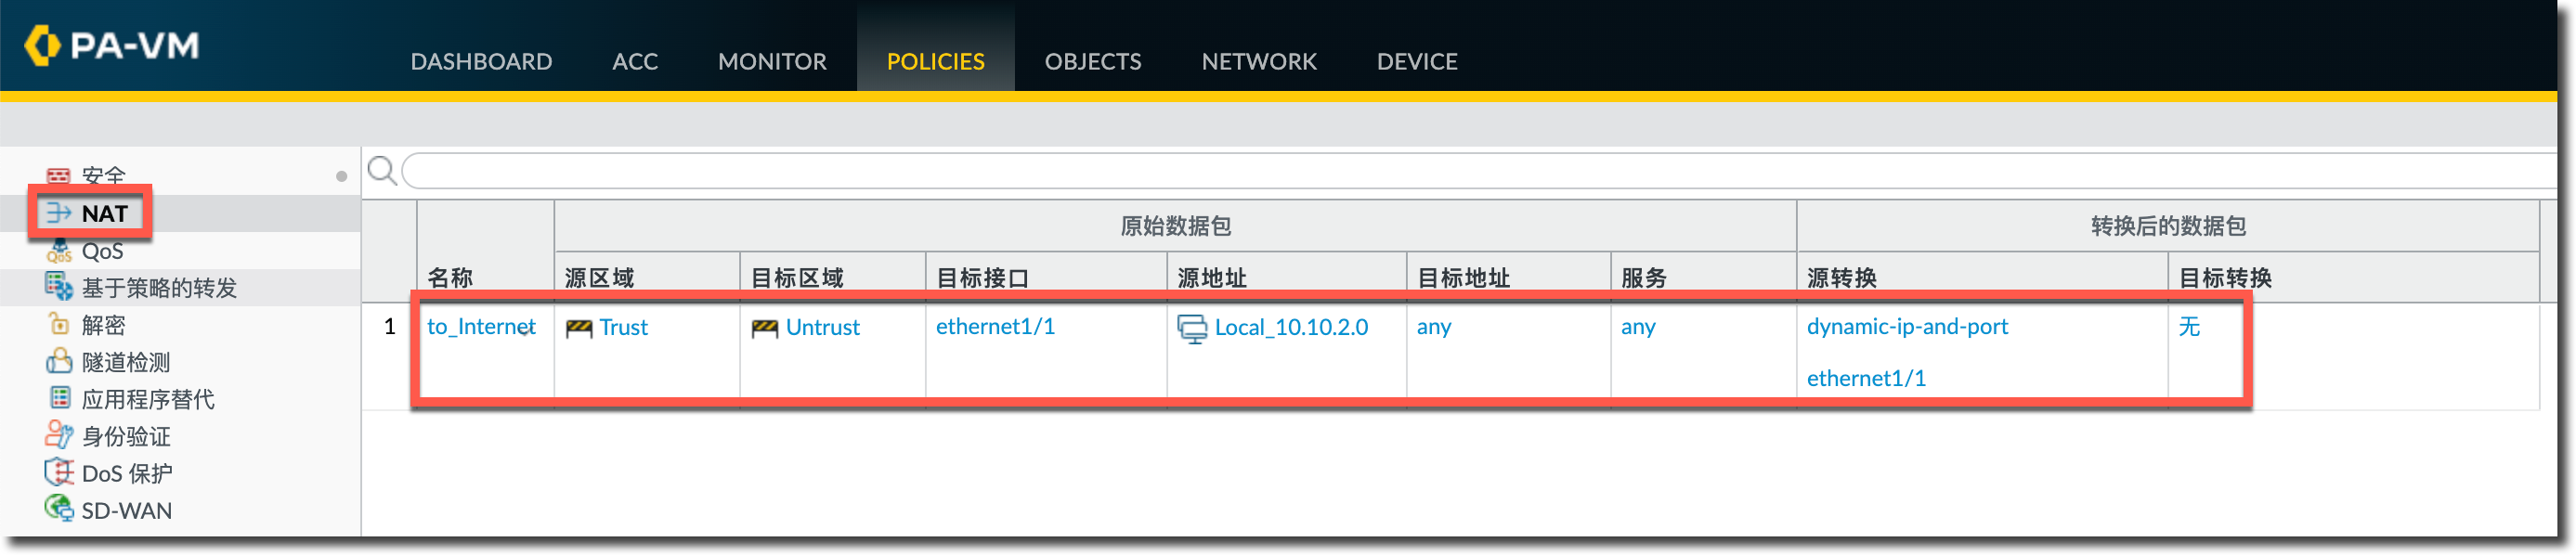Open the NETWORK tab

[1258, 61]
